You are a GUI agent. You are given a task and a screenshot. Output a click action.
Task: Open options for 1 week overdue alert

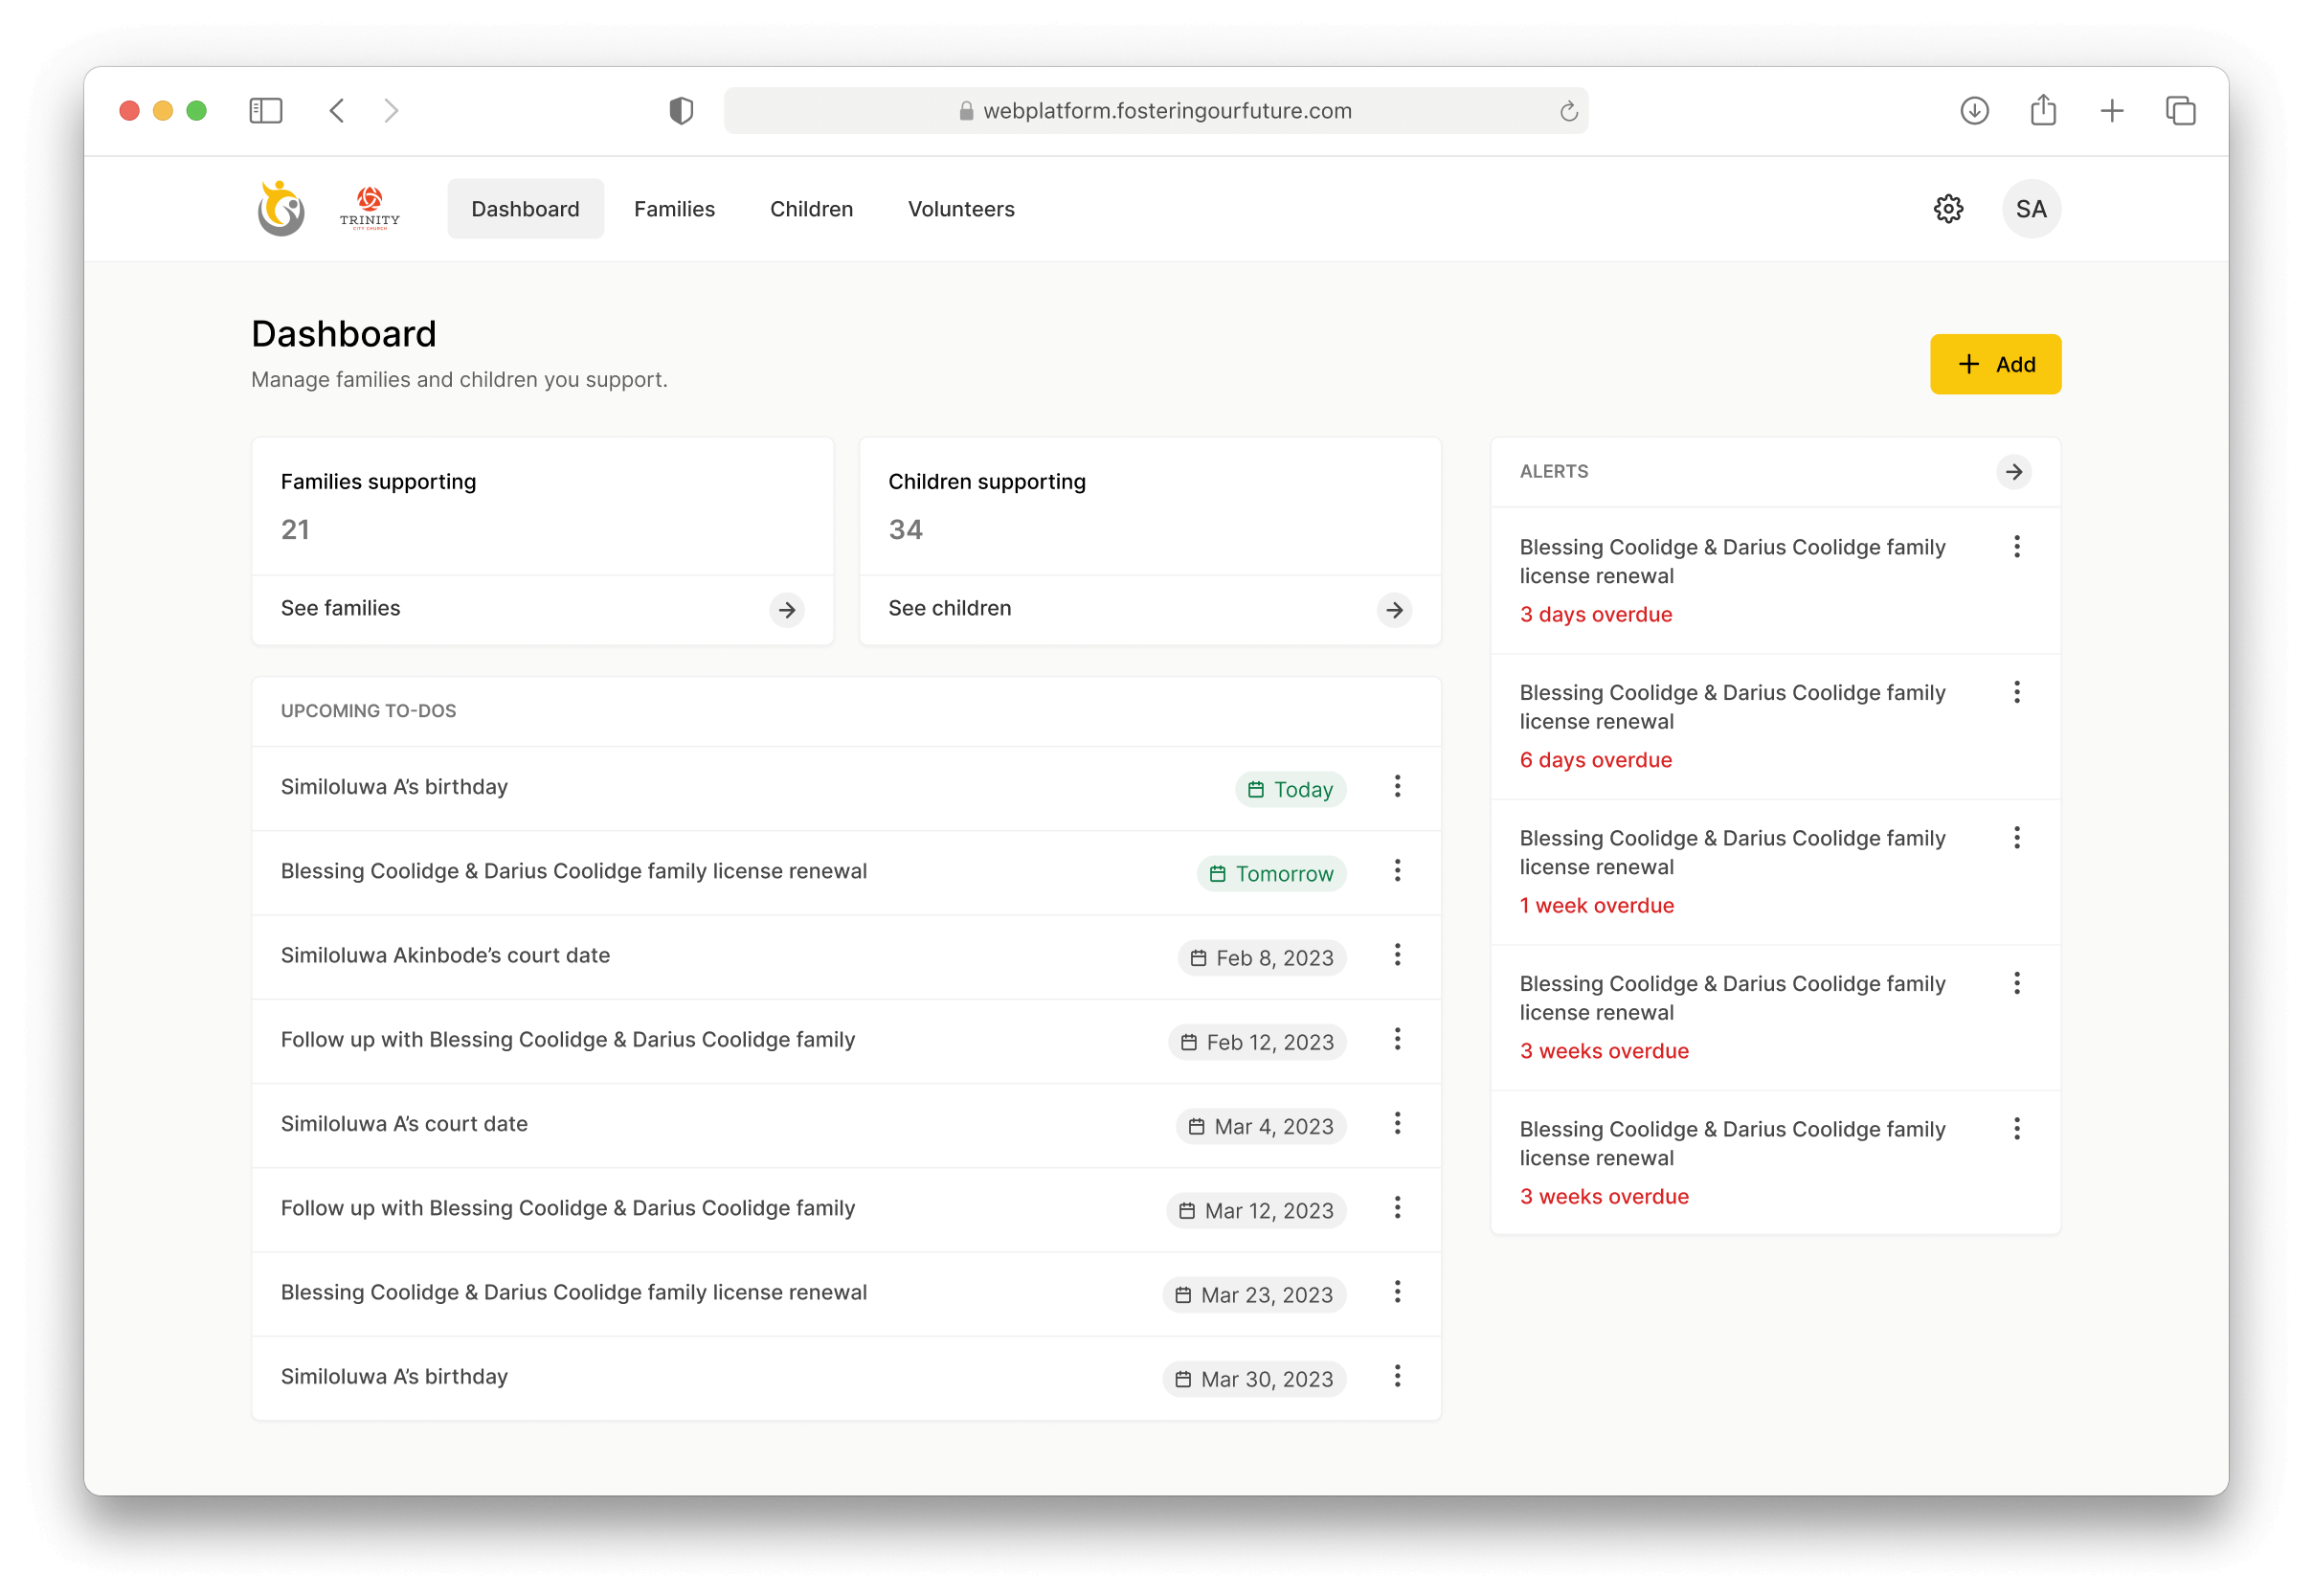[x=2016, y=838]
